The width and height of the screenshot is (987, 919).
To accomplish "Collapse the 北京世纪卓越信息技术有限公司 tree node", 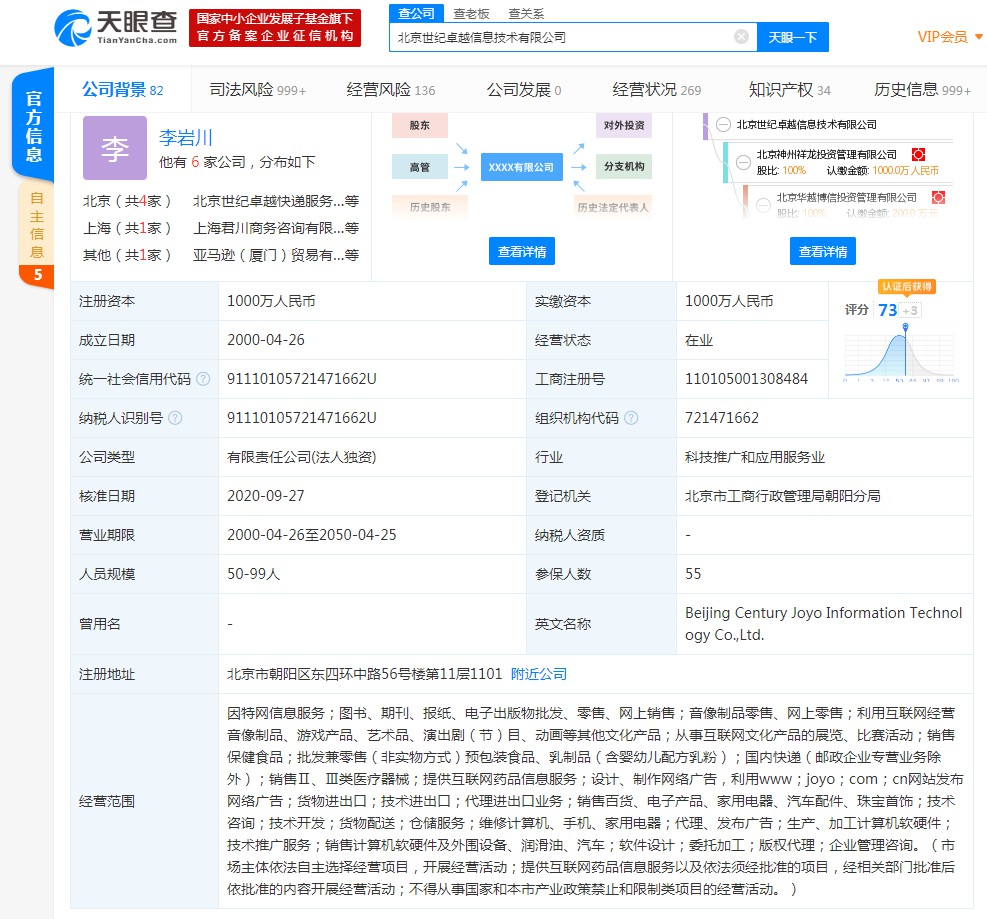I will [x=724, y=125].
